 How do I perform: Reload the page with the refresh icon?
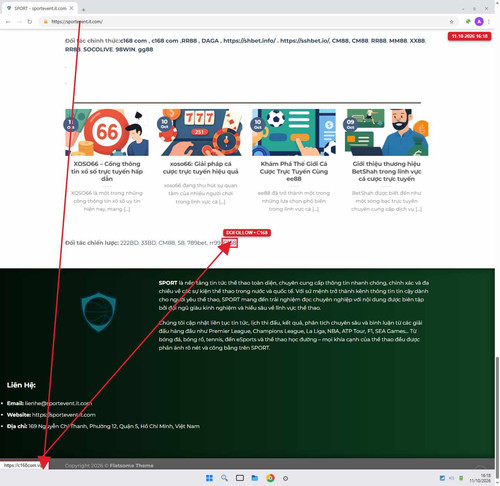[30, 22]
